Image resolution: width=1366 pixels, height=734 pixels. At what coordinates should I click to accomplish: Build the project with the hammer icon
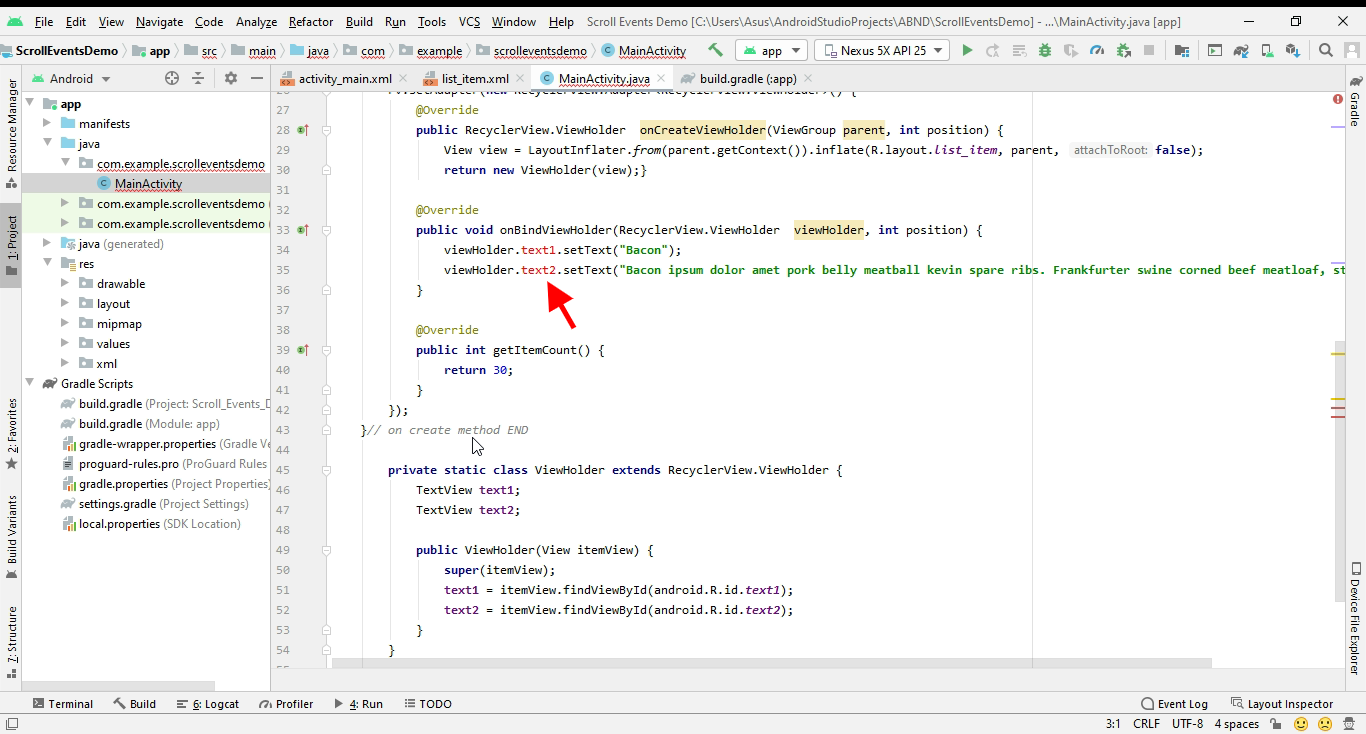pyautogui.click(x=715, y=50)
